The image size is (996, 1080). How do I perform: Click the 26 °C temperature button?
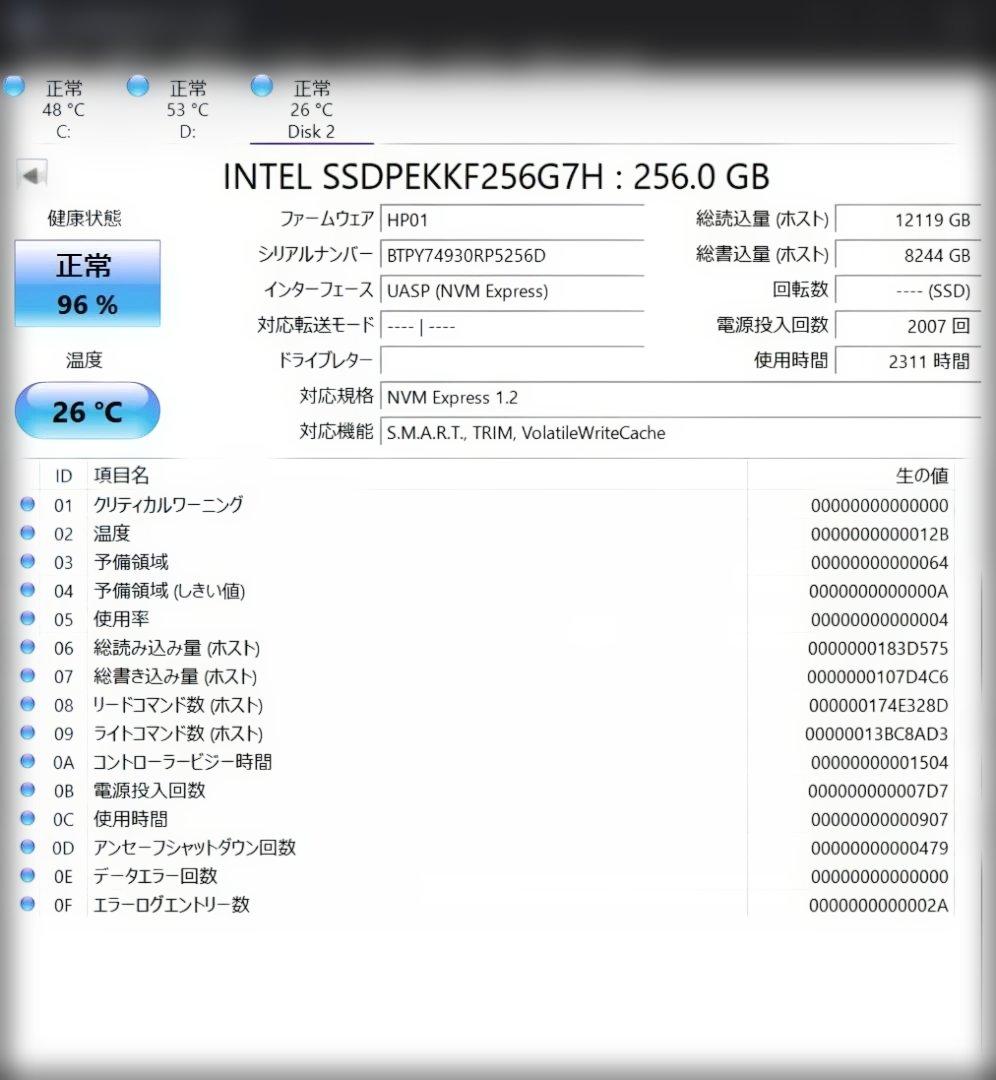[x=87, y=410]
